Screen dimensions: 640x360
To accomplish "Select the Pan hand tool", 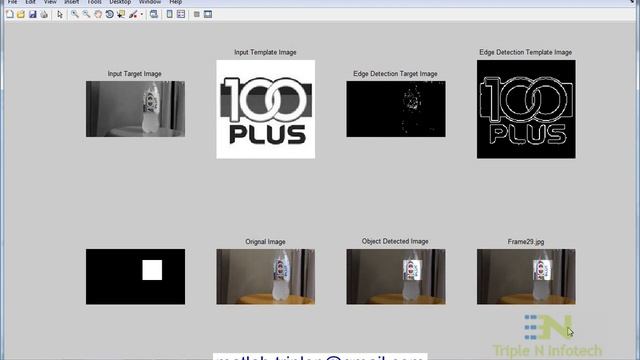I will (98, 15).
